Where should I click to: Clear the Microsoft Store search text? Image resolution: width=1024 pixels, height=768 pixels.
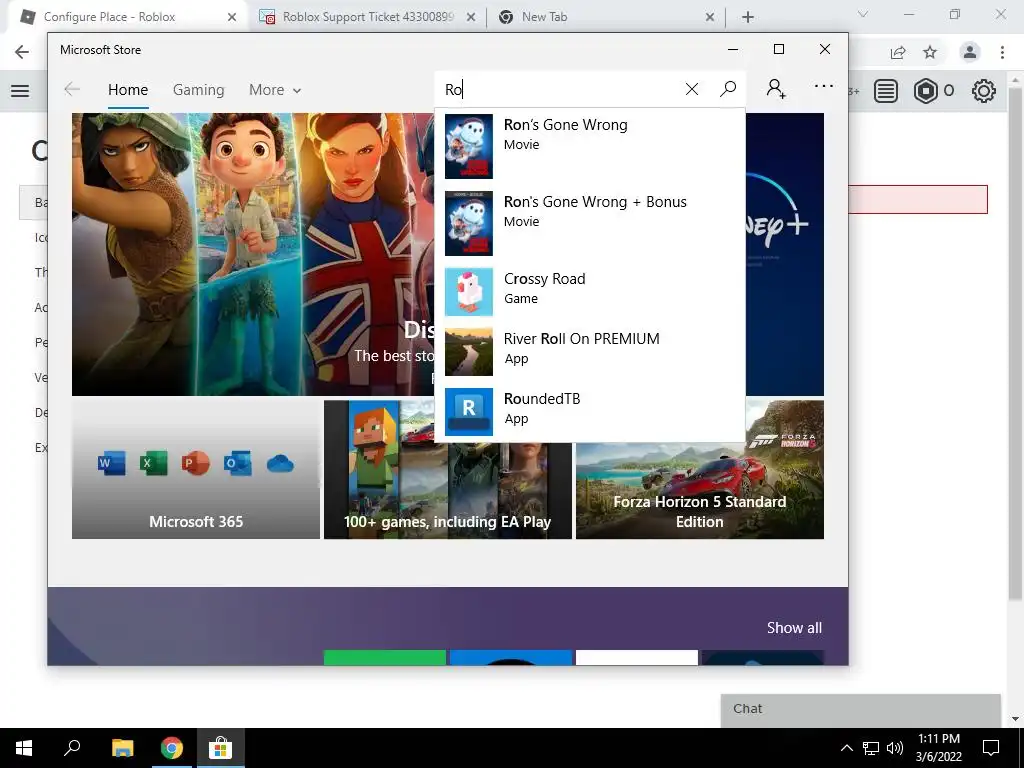pyautogui.click(x=692, y=89)
